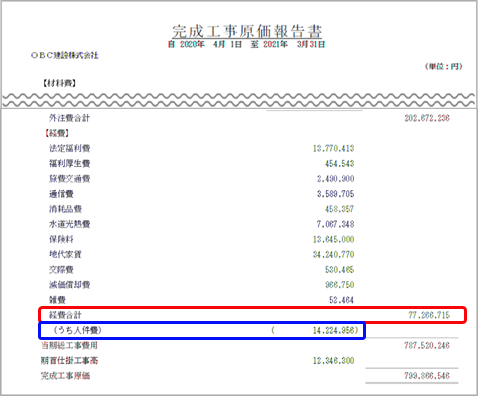Select the 当期総工事費用 label

(69, 345)
